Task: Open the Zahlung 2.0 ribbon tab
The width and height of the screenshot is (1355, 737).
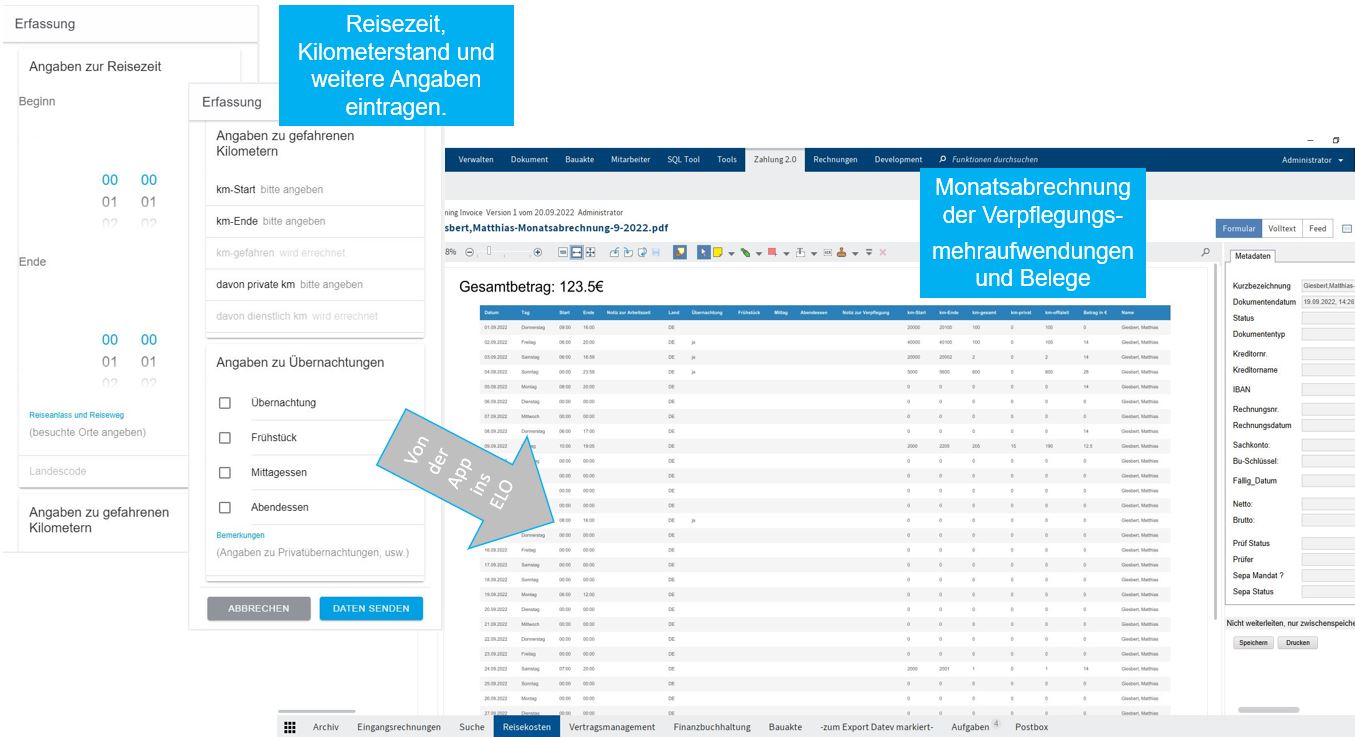Action: [775, 159]
